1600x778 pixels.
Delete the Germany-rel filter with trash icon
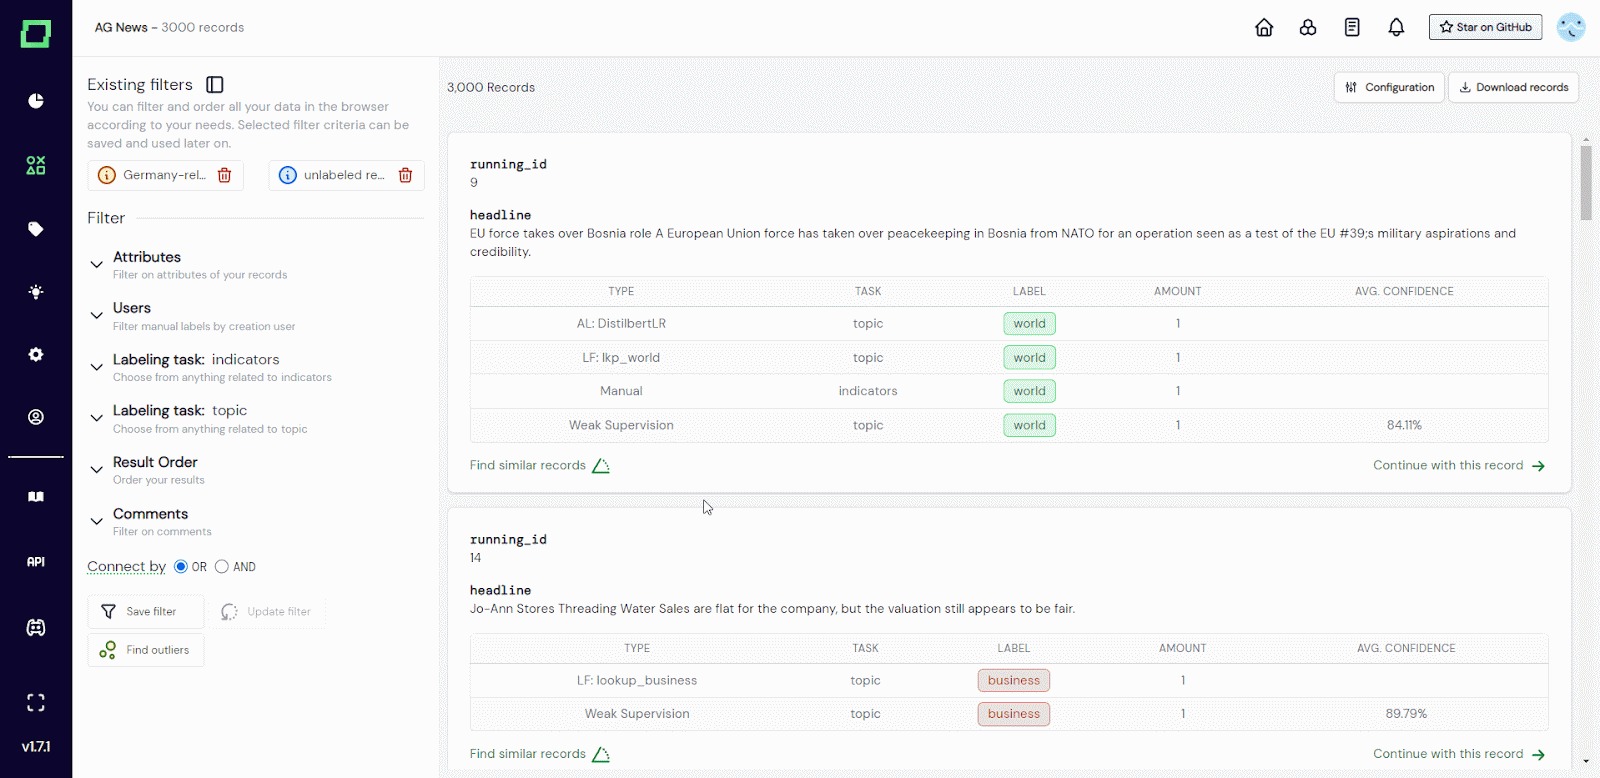[225, 175]
